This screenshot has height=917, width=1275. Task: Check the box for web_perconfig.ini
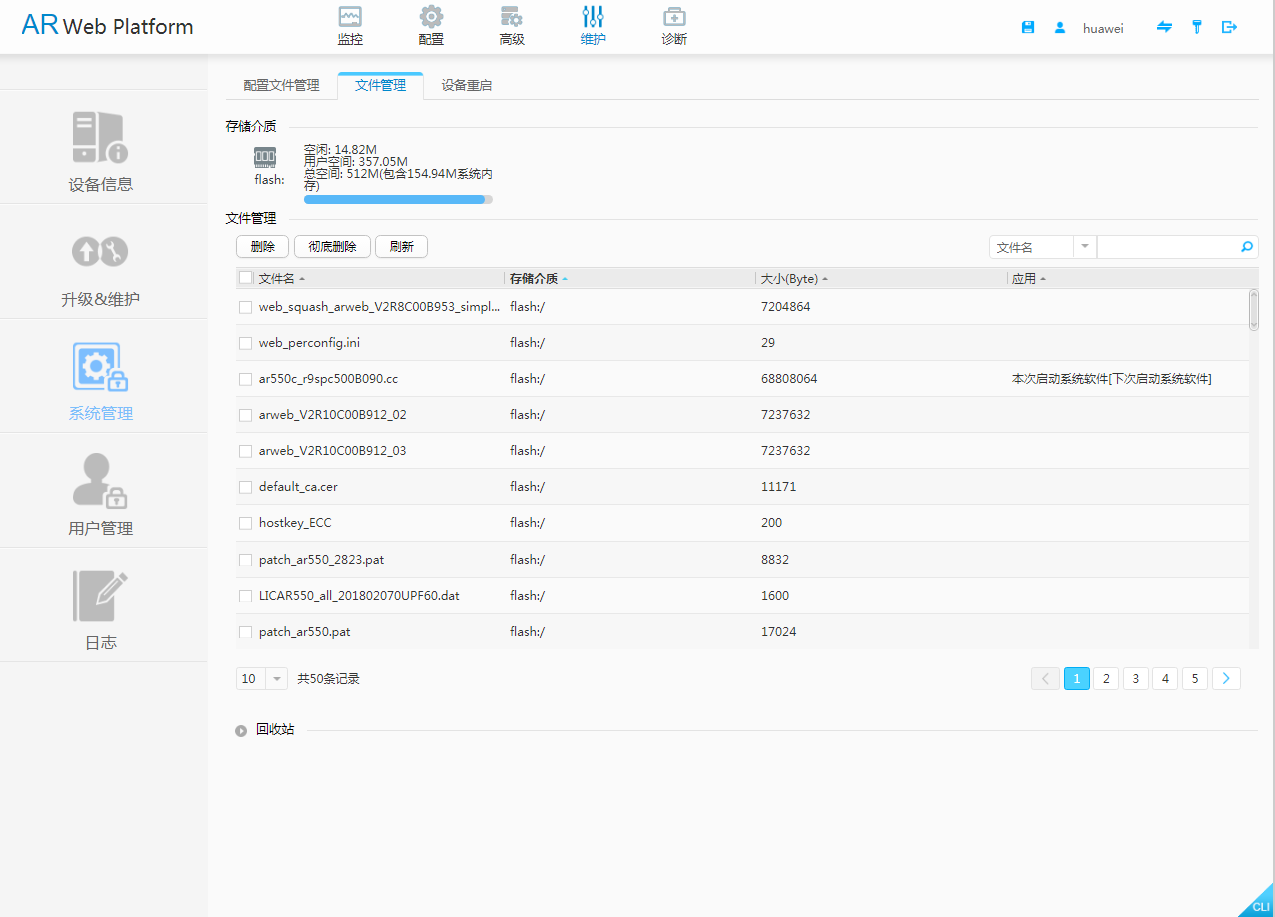(246, 343)
